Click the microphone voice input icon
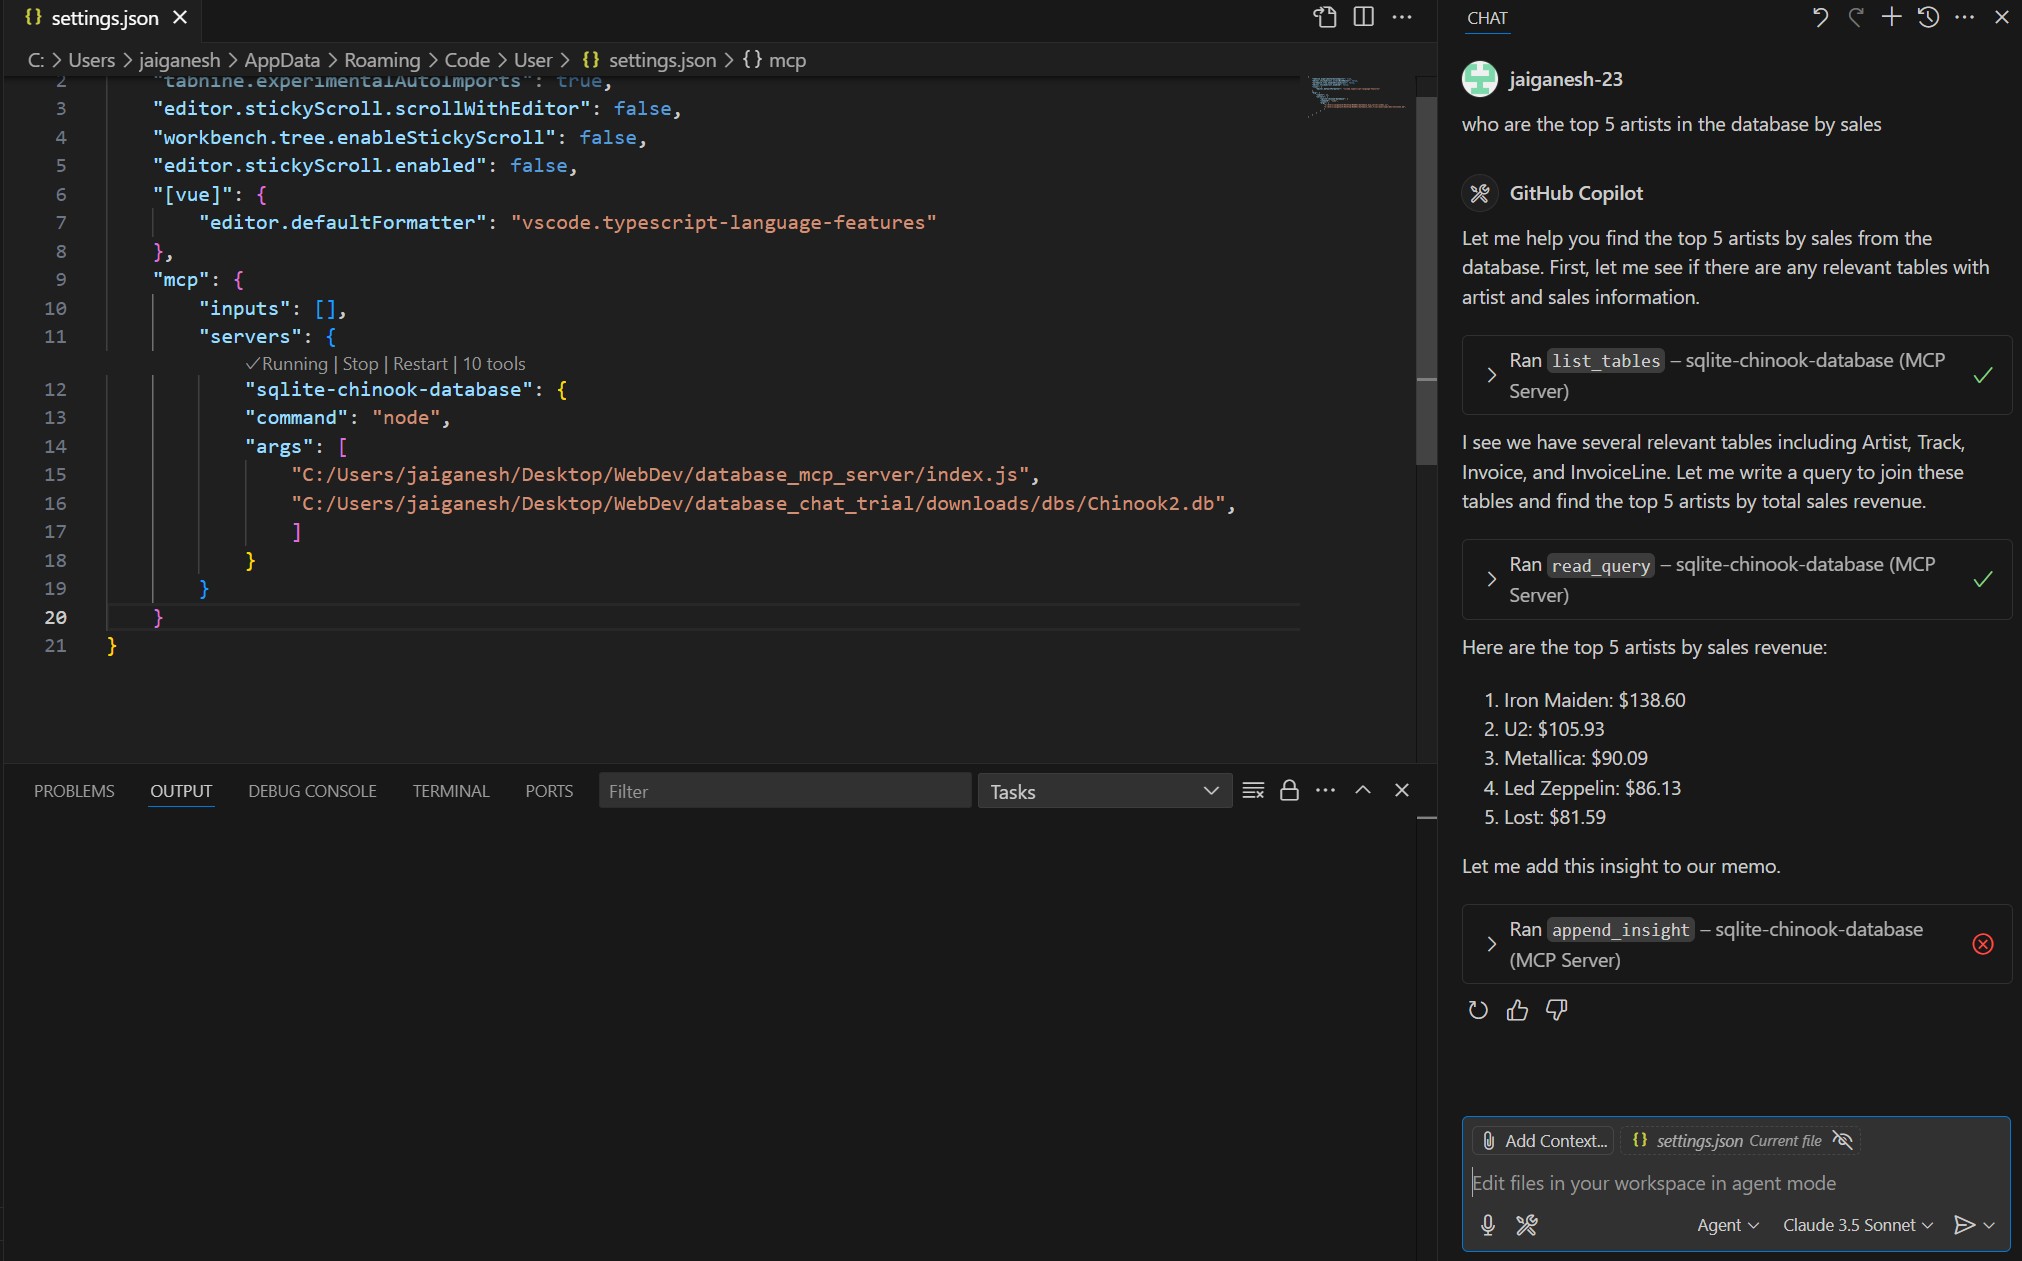Image resolution: width=2022 pixels, height=1261 pixels. click(1488, 1225)
